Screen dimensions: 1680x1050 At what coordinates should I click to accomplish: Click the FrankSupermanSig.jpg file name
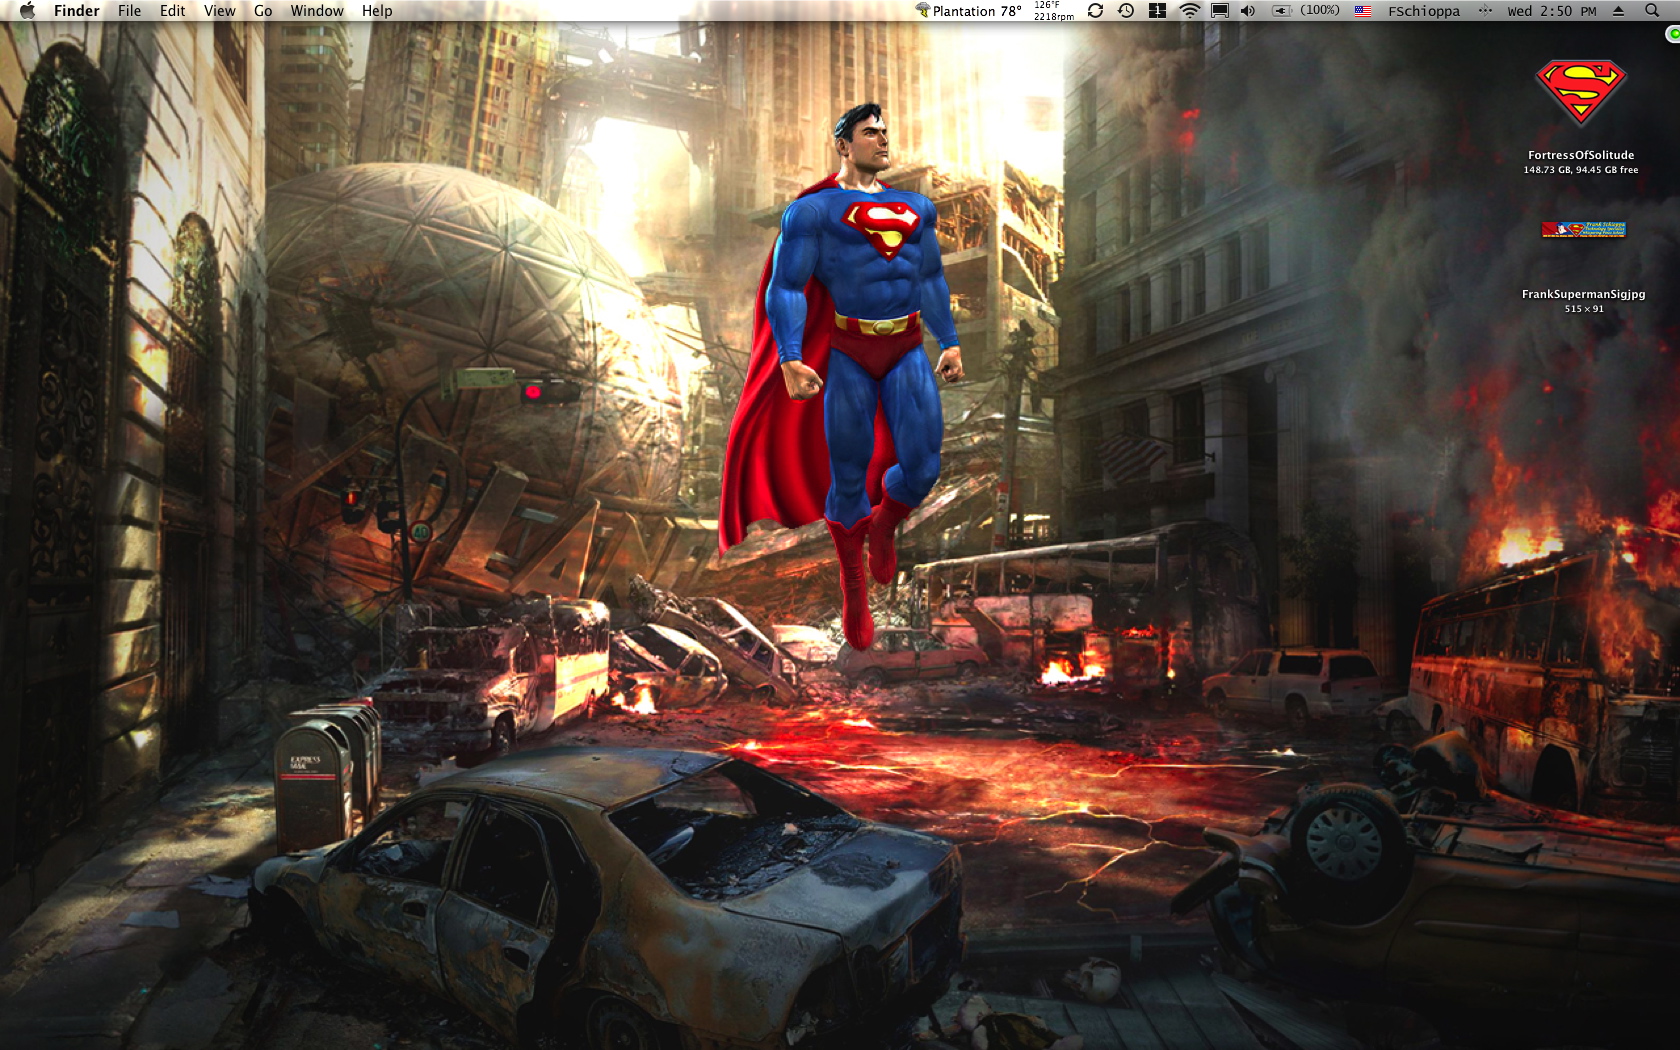point(1584,294)
